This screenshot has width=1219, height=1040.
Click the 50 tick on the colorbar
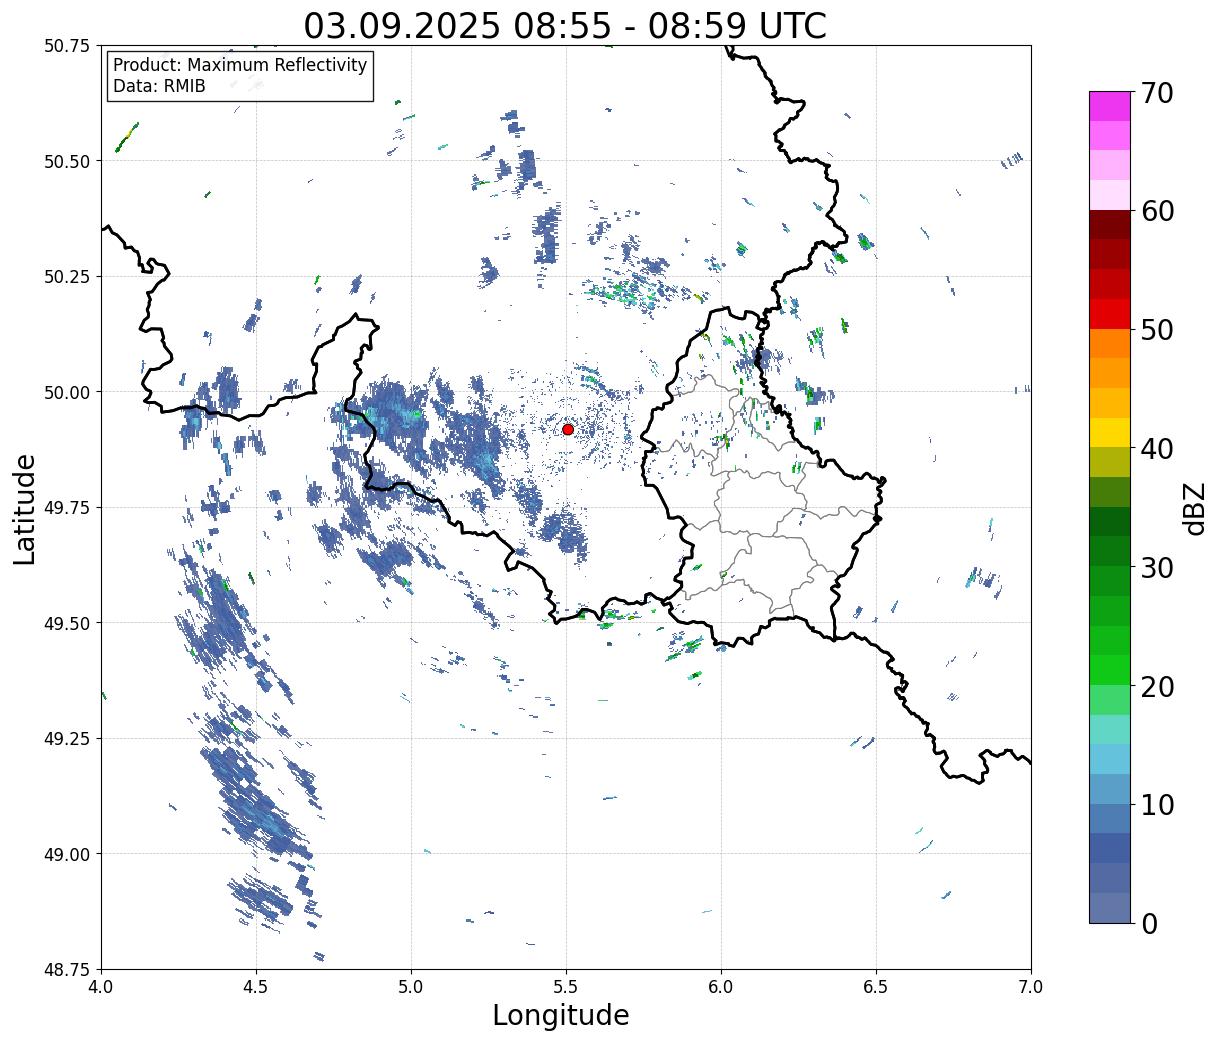tap(1157, 330)
